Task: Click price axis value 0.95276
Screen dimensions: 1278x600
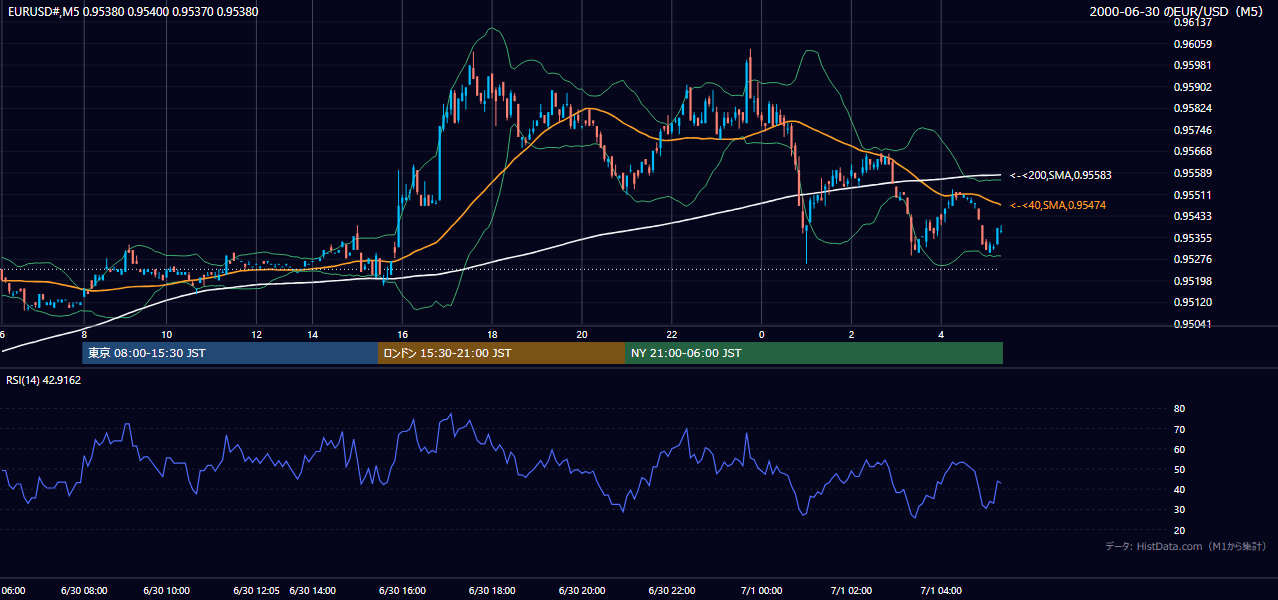Action: pyautogui.click(x=1192, y=260)
